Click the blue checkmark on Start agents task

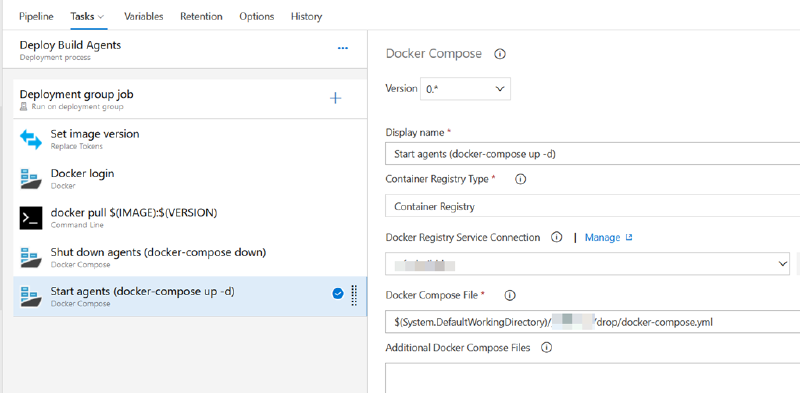click(337, 293)
